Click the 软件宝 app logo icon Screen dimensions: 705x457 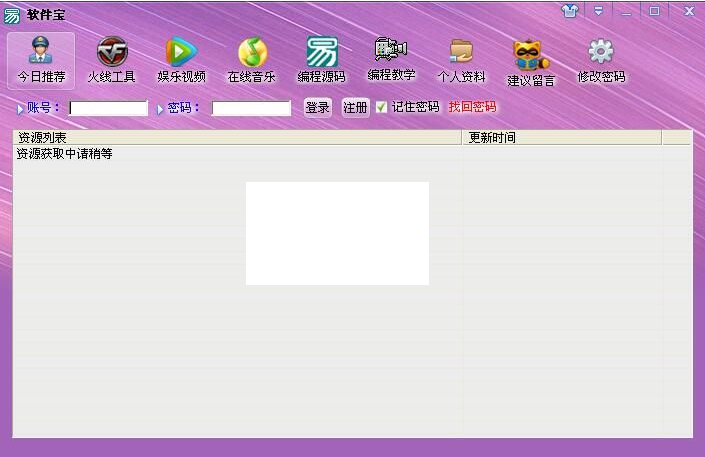12,15
